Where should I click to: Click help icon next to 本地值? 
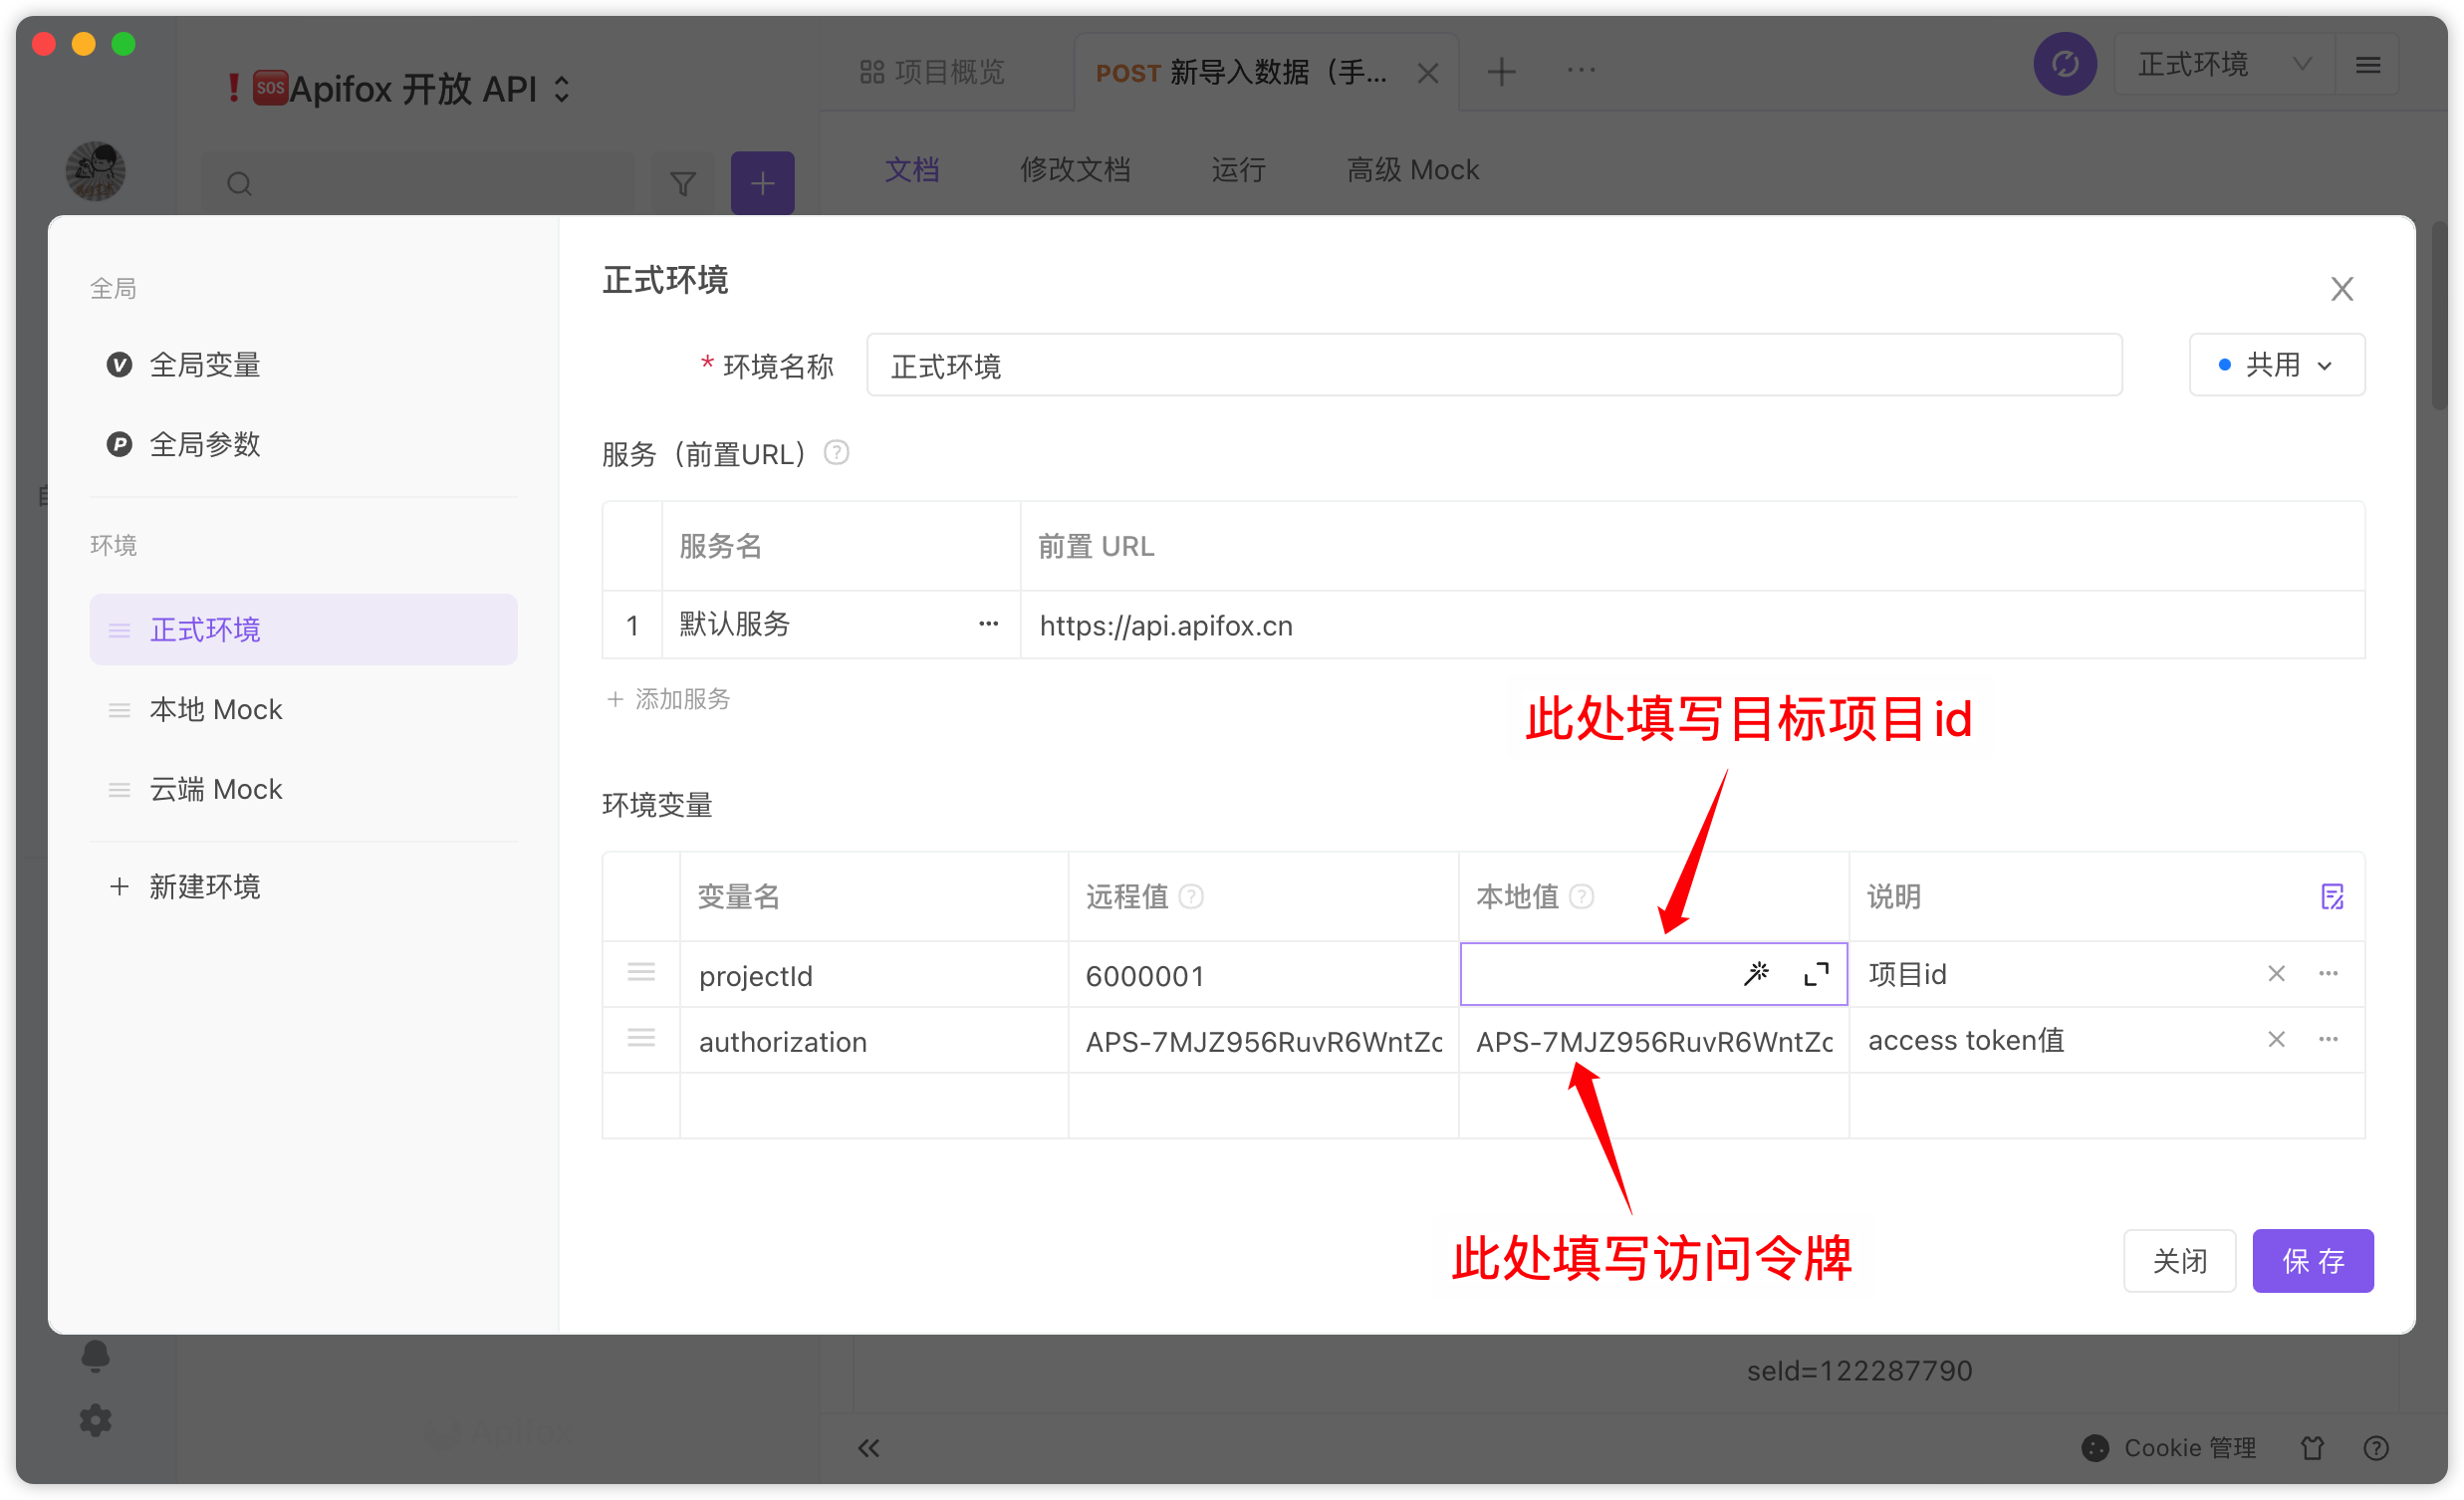click(1581, 896)
